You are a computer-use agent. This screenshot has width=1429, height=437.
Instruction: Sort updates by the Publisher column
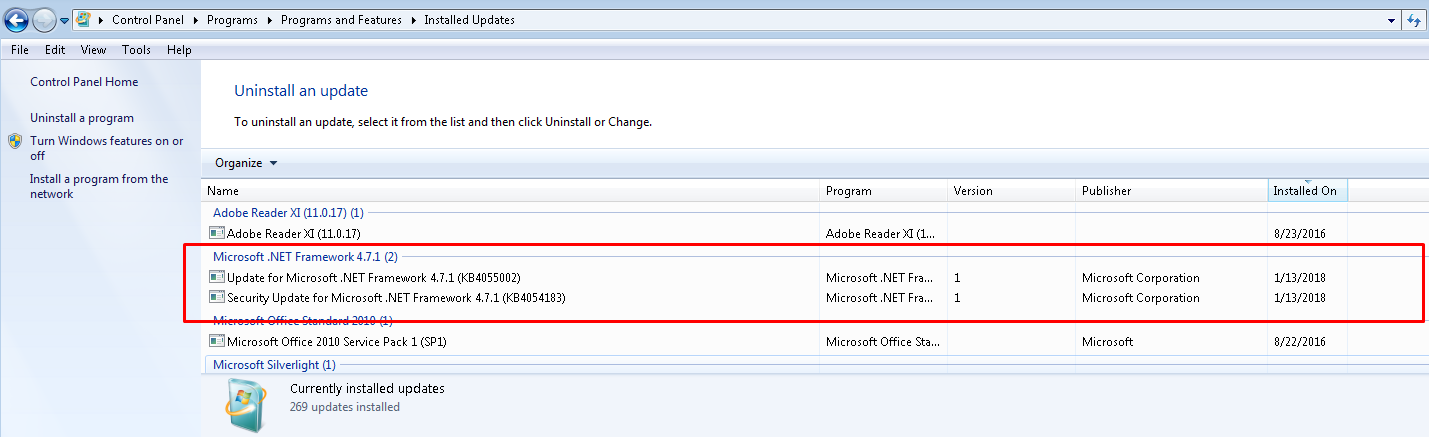pos(1107,191)
